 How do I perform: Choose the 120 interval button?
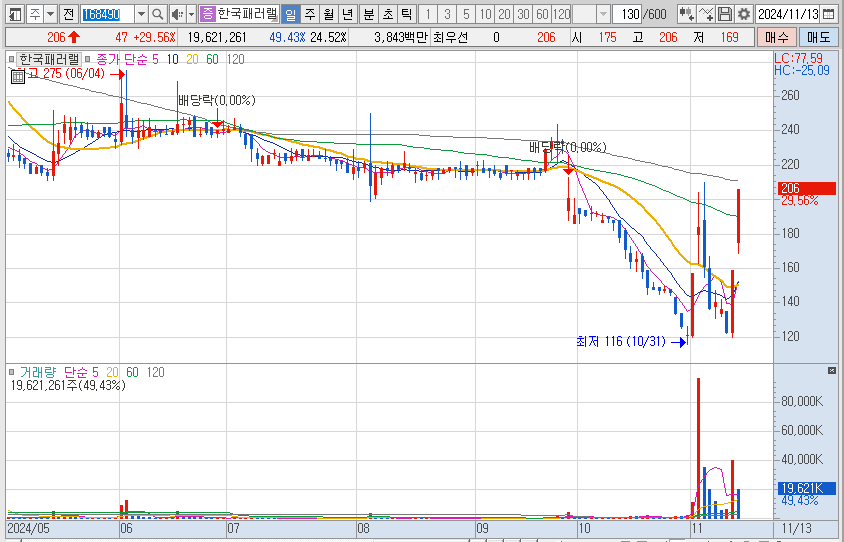(x=561, y=14)
